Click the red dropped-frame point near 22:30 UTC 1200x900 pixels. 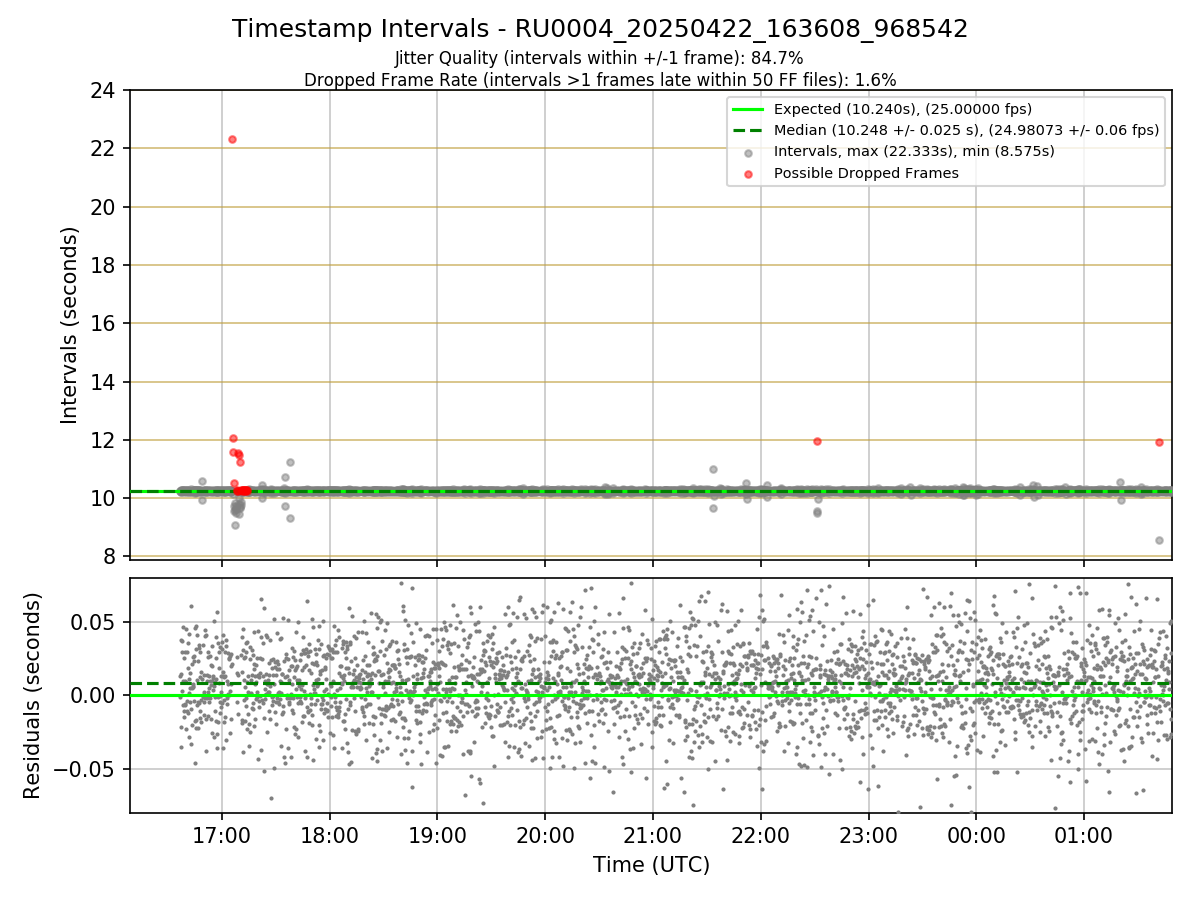point(817,441)
